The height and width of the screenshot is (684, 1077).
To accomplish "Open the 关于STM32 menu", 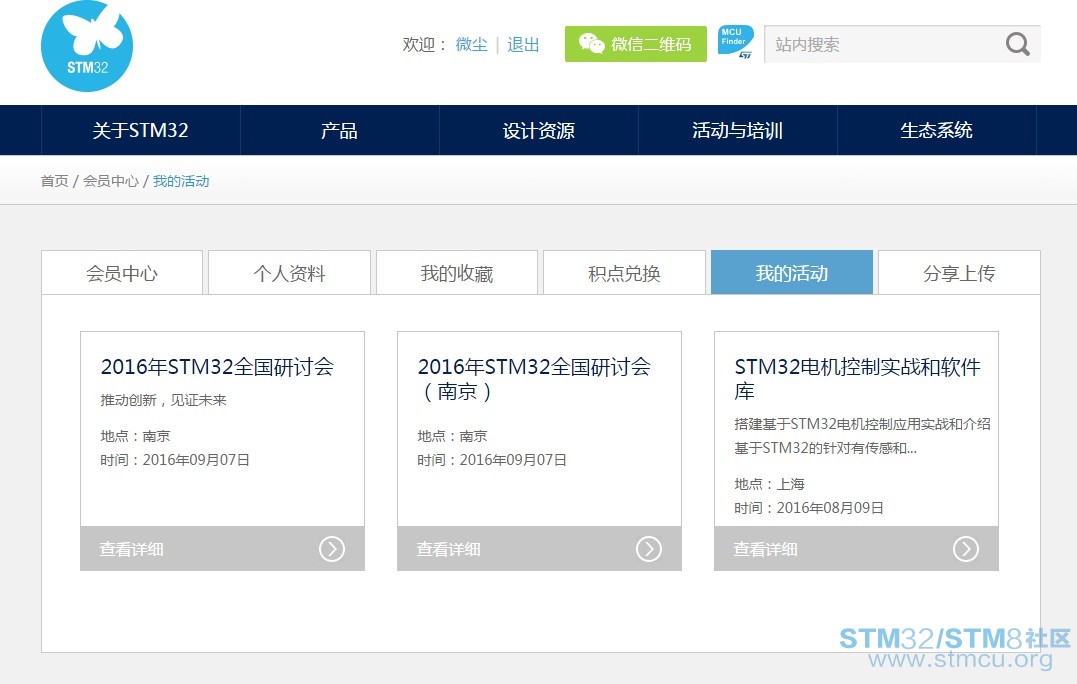I will pos(140,130).
